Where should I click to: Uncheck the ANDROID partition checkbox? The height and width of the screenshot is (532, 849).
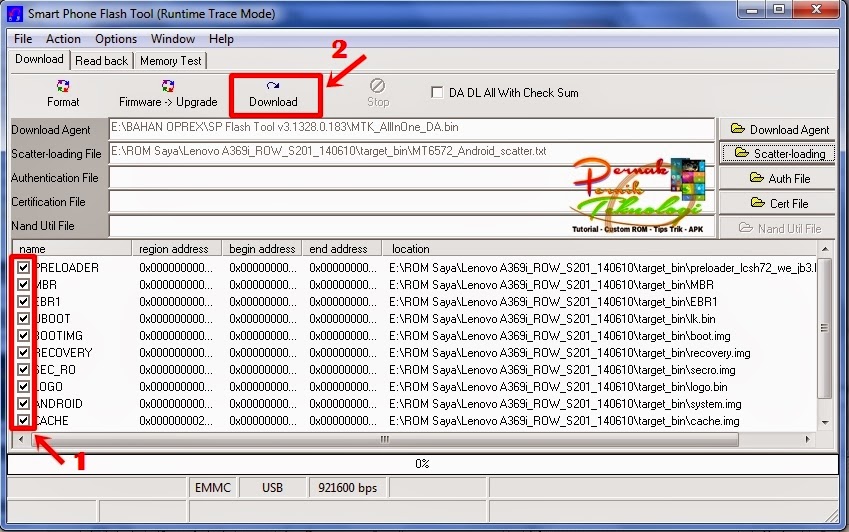[x=23, y=404]
